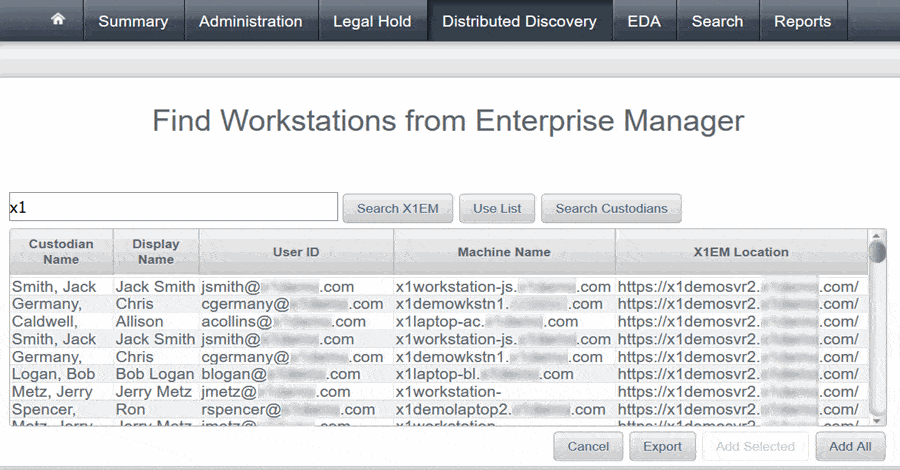
Task: Open the EDA tab
Action: pyautogui.click(x=644, y=21)
